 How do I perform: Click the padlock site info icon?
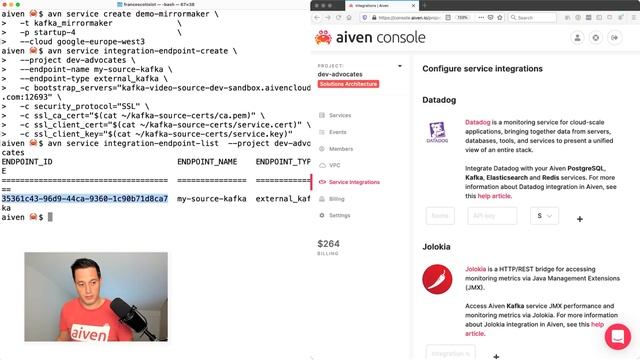(373, 18)
